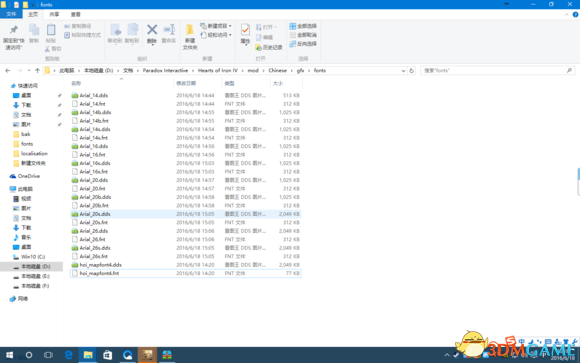
Task: Click the Copy icon in ribbon
Action: click(x=34, y=30)
